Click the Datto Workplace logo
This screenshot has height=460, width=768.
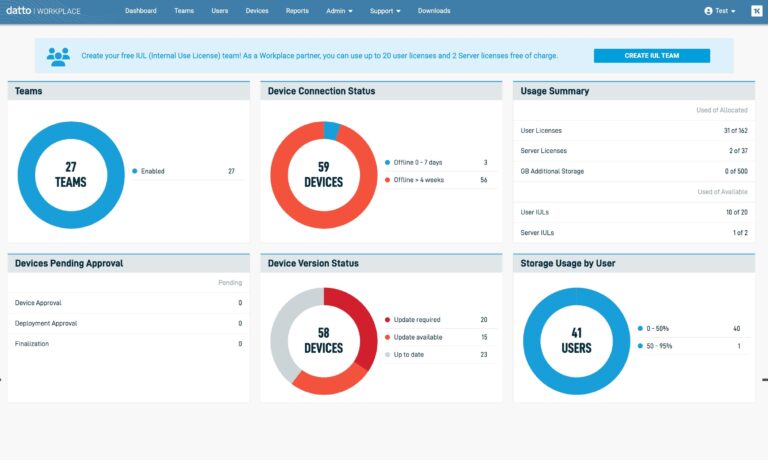point(45,11)
